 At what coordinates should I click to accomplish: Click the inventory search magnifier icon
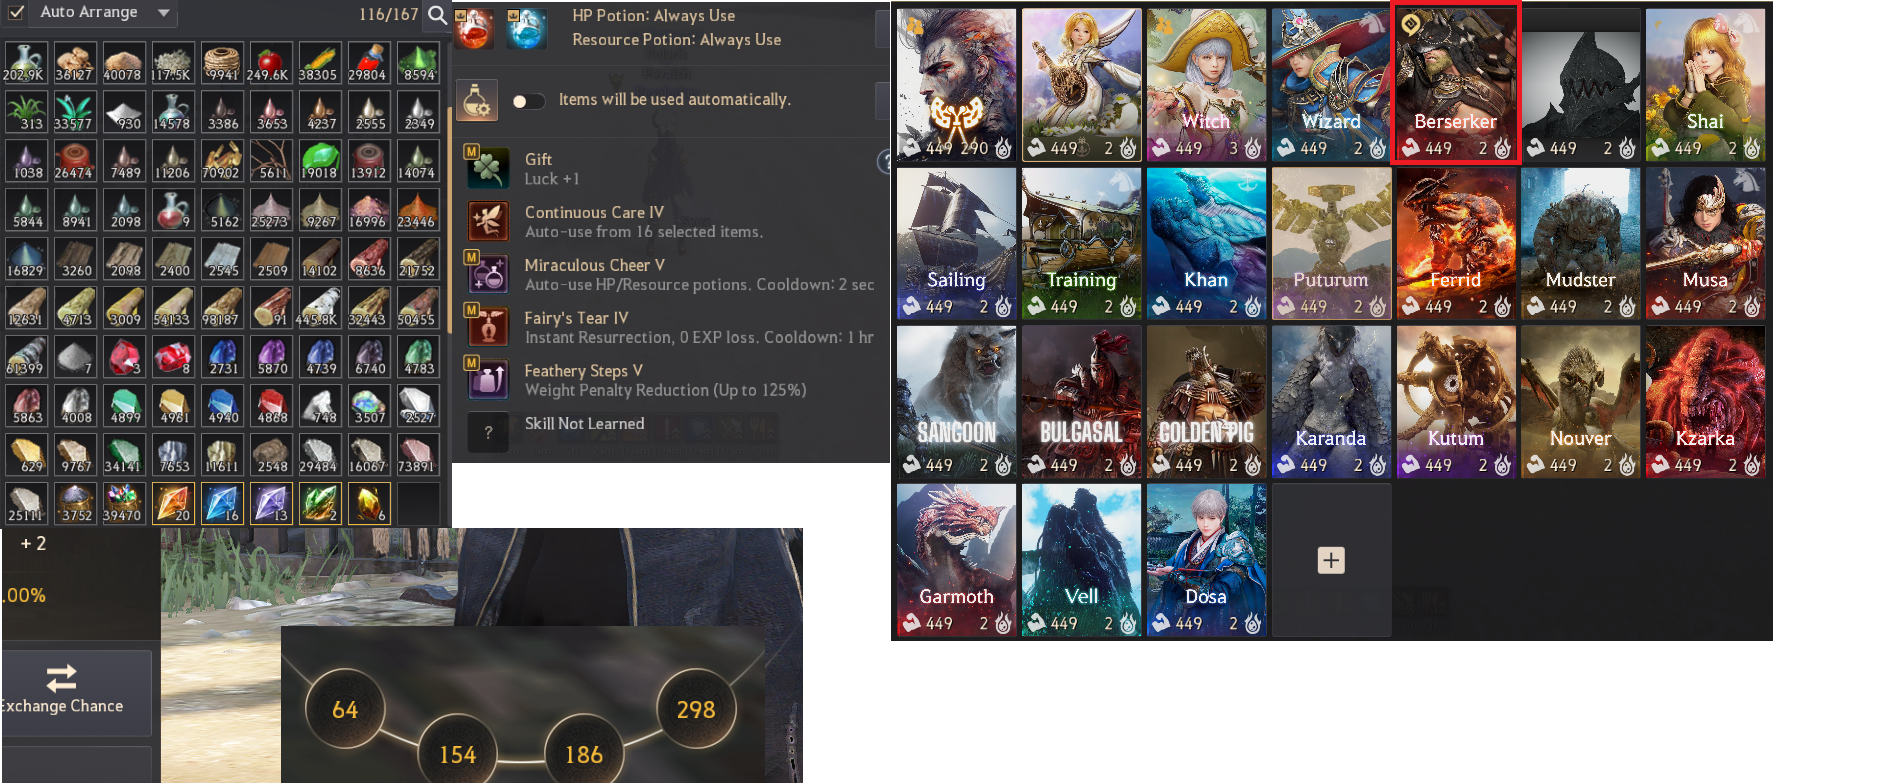(437, 14)
